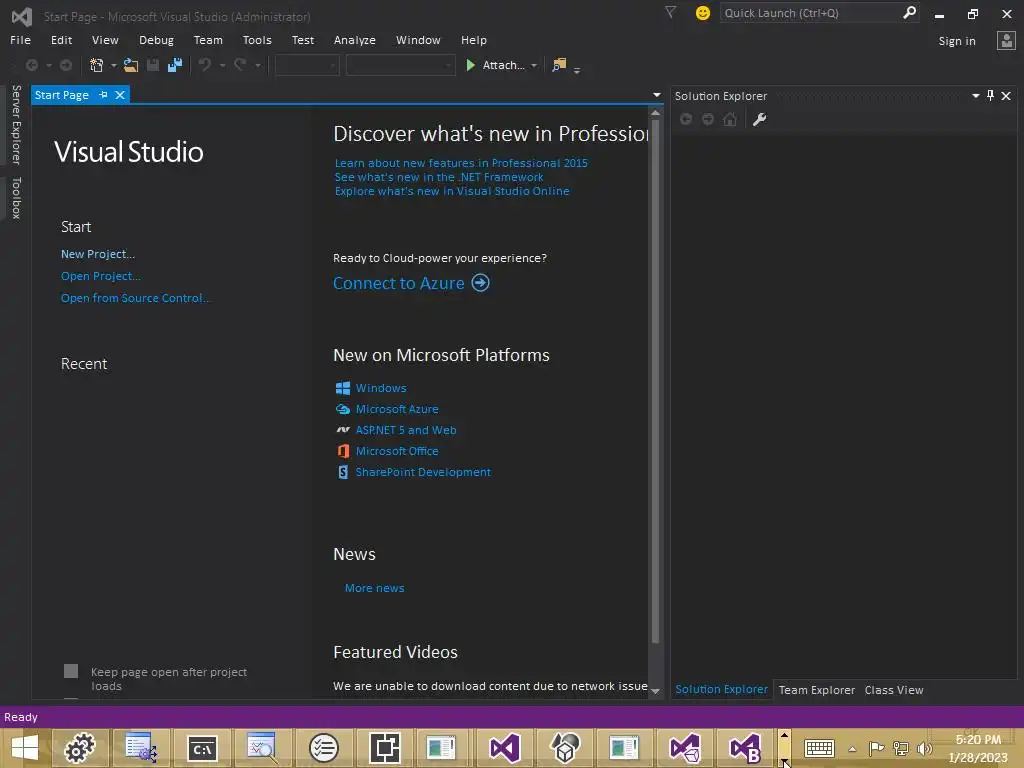1024x768 pixels.
Task: Open the Toolbox side tab
Action: pyautogui.click(x=16, y=197)
